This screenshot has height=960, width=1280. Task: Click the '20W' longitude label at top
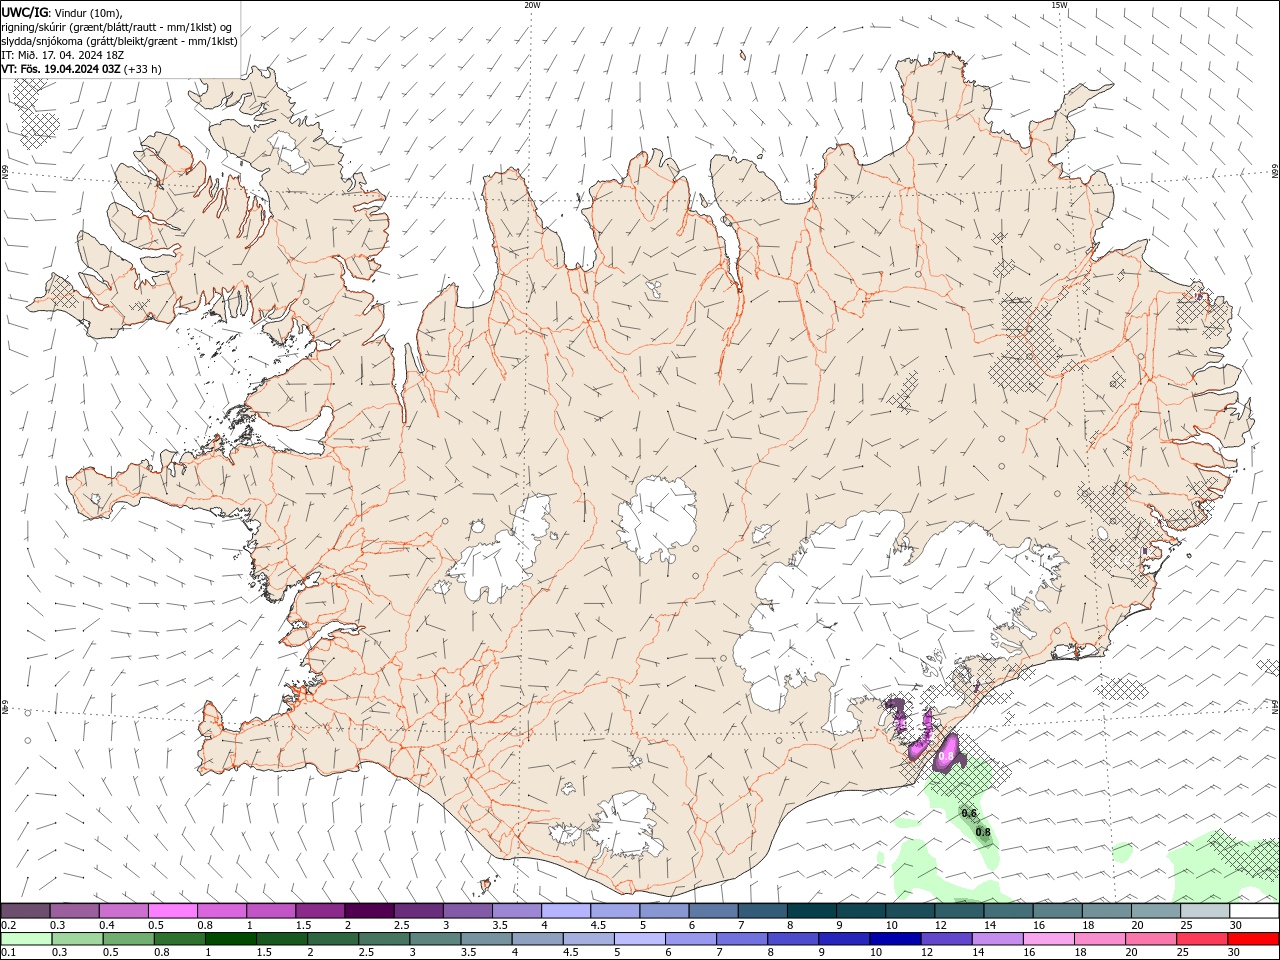point(532,5)
